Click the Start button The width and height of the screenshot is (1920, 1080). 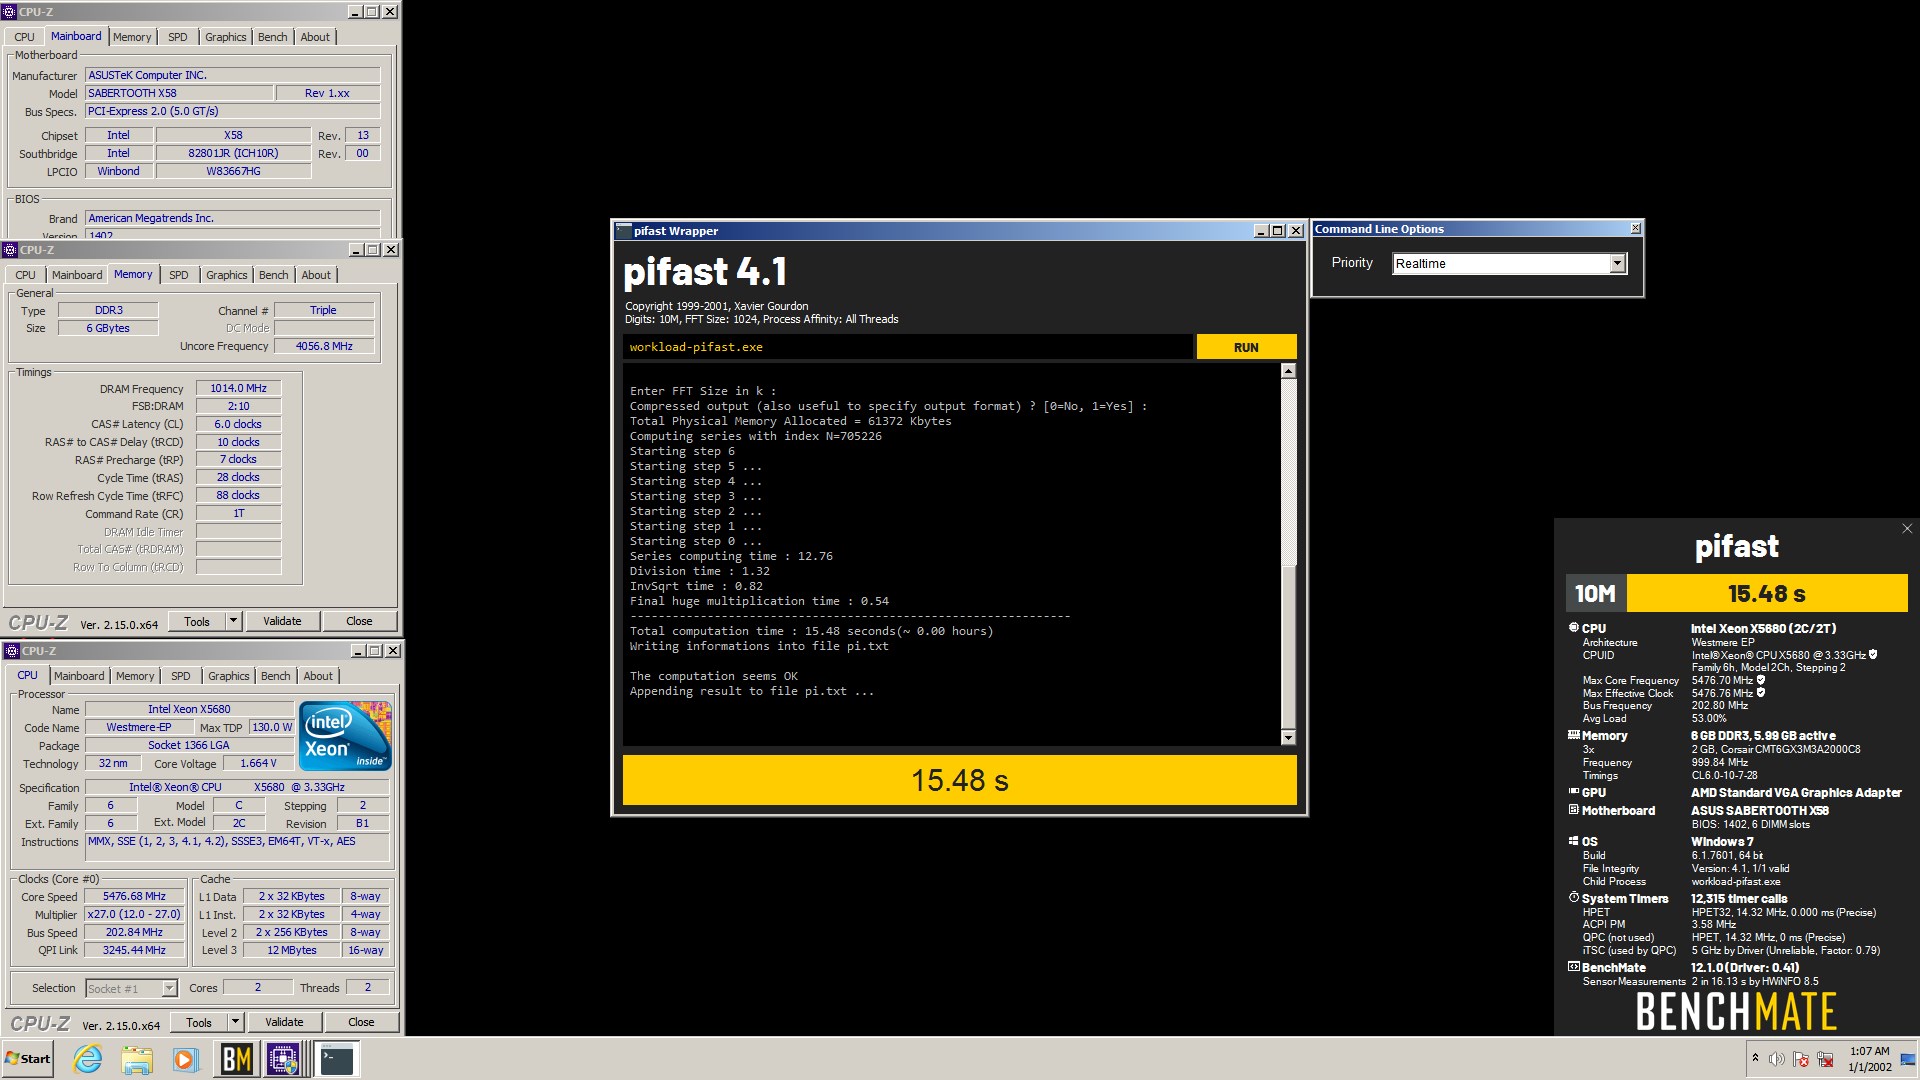pyautogui.click(x=28, y=1059)
